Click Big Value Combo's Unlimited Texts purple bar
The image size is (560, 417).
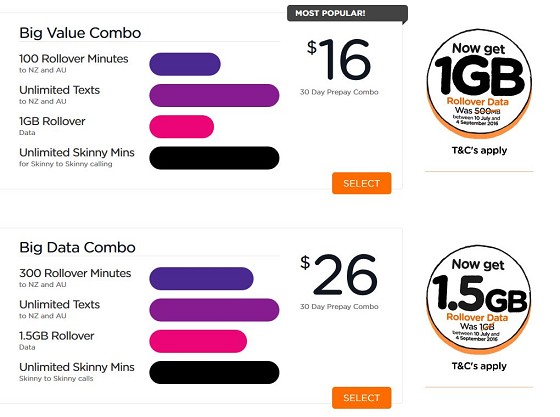[214, 95]
